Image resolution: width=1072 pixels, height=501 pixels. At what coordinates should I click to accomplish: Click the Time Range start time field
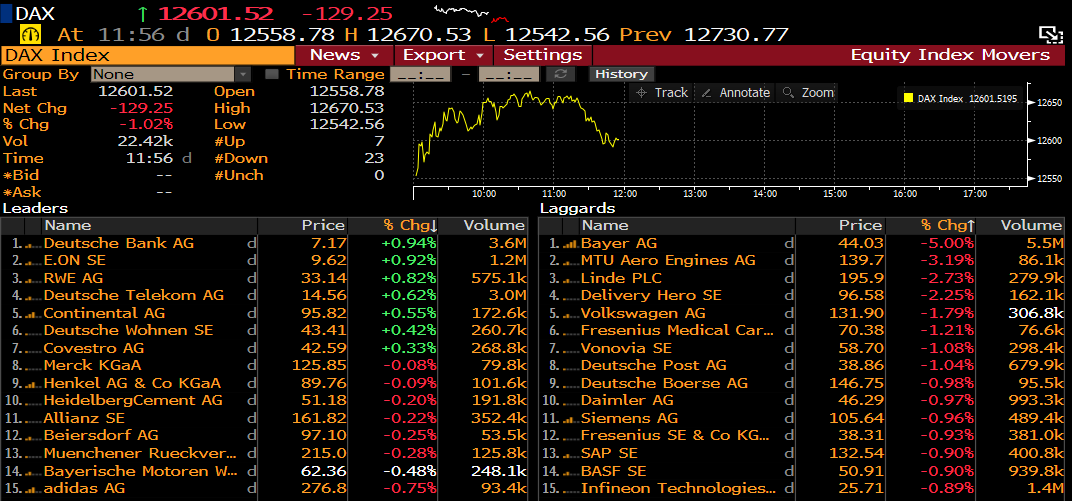click(x=420, y=74)
